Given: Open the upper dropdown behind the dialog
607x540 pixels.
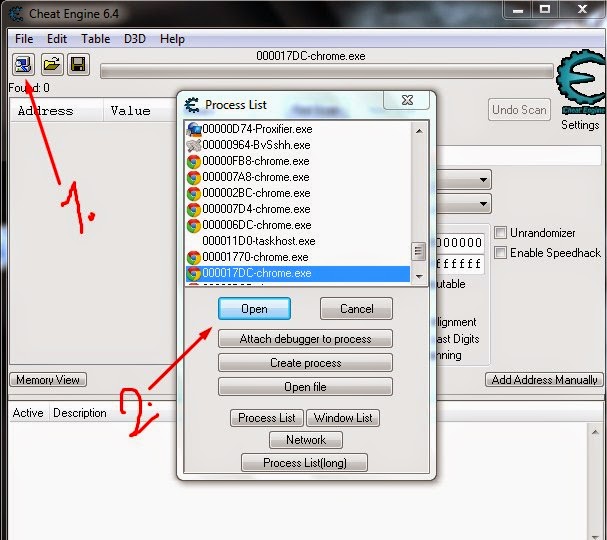Looking at the screenshot, I should coord(483,180).
